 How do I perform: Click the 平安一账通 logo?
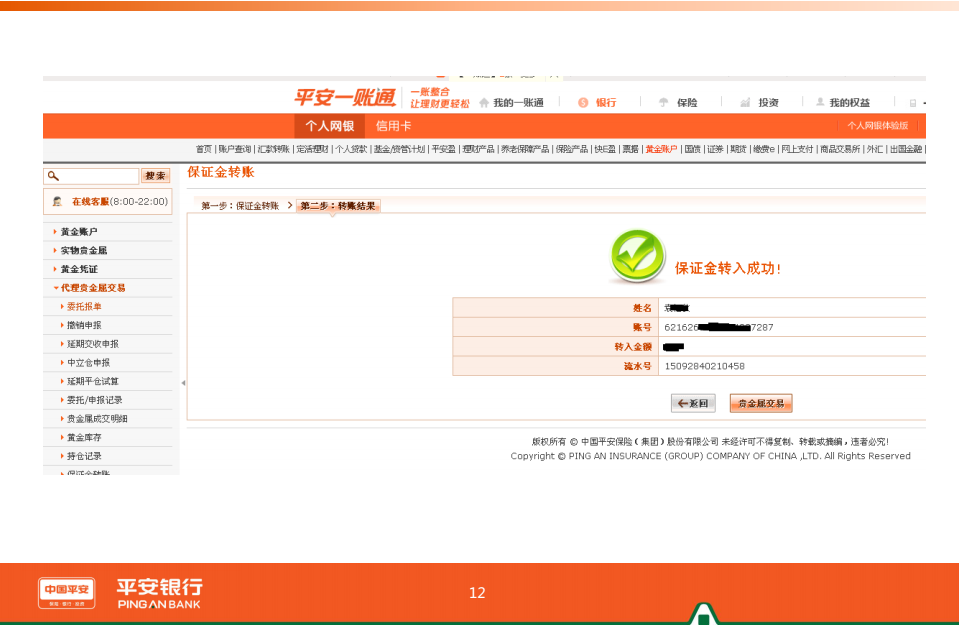pyautogui.click(x=345, y=98)
